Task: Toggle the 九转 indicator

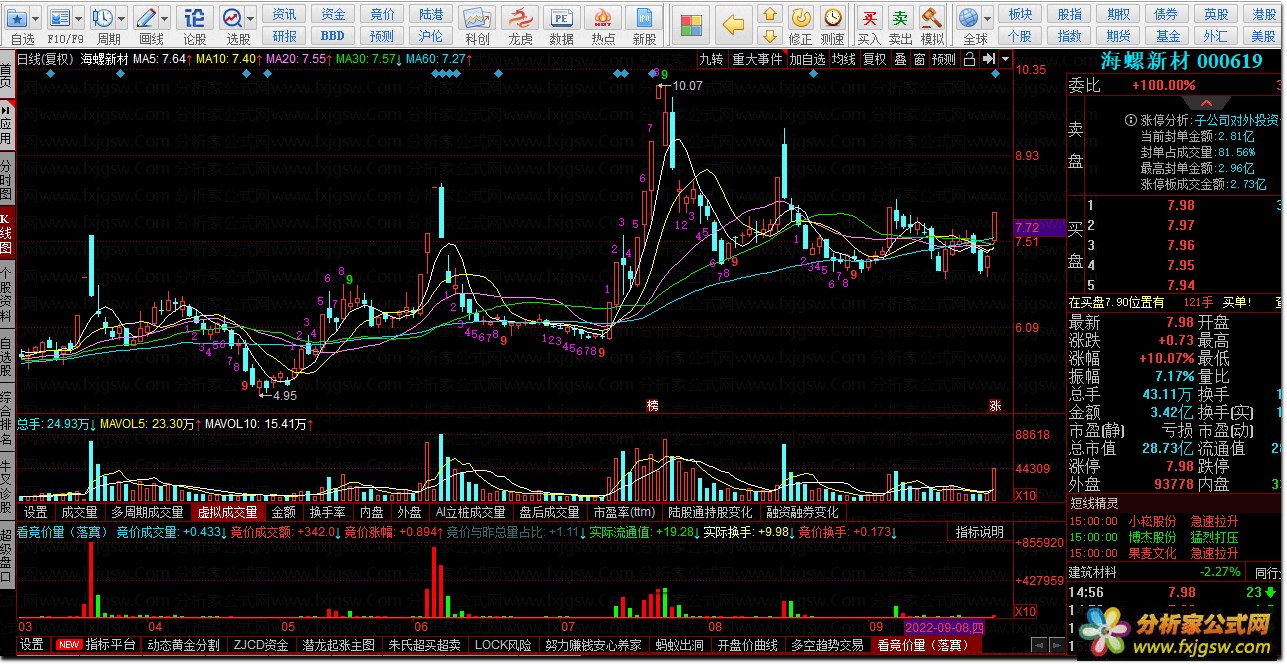Action: tap(711, 59)
